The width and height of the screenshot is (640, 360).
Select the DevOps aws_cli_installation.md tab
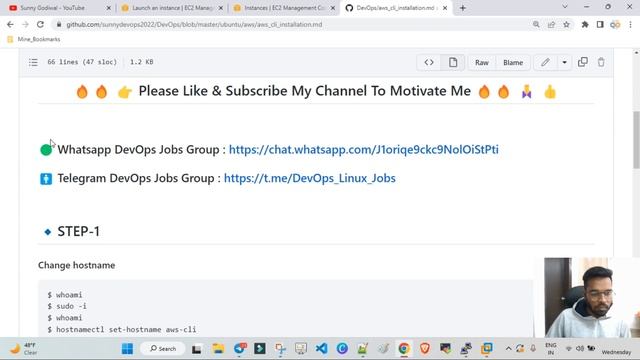click(x=394, y=8)
